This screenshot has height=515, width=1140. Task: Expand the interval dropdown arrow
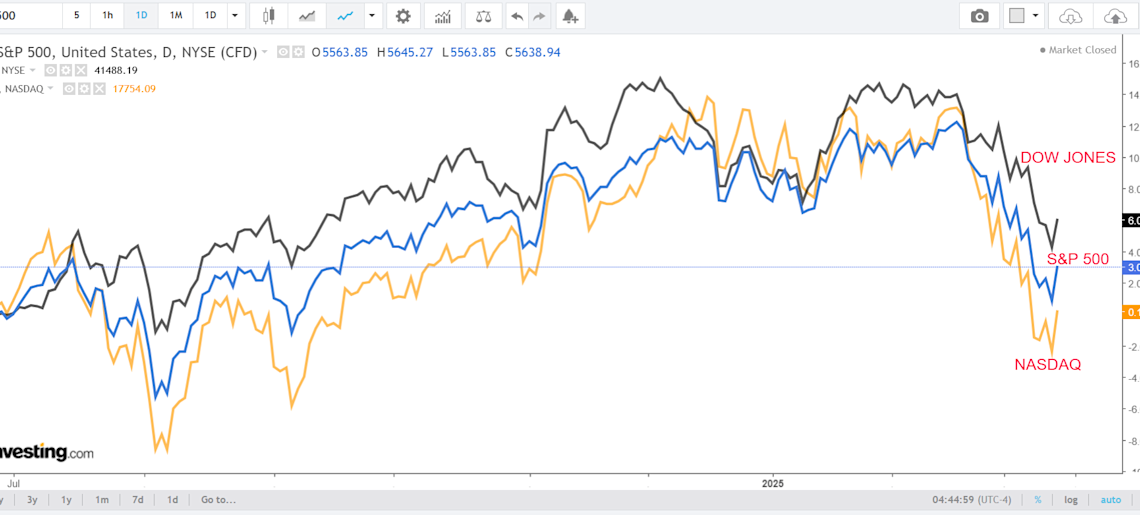tap(234, 15)
